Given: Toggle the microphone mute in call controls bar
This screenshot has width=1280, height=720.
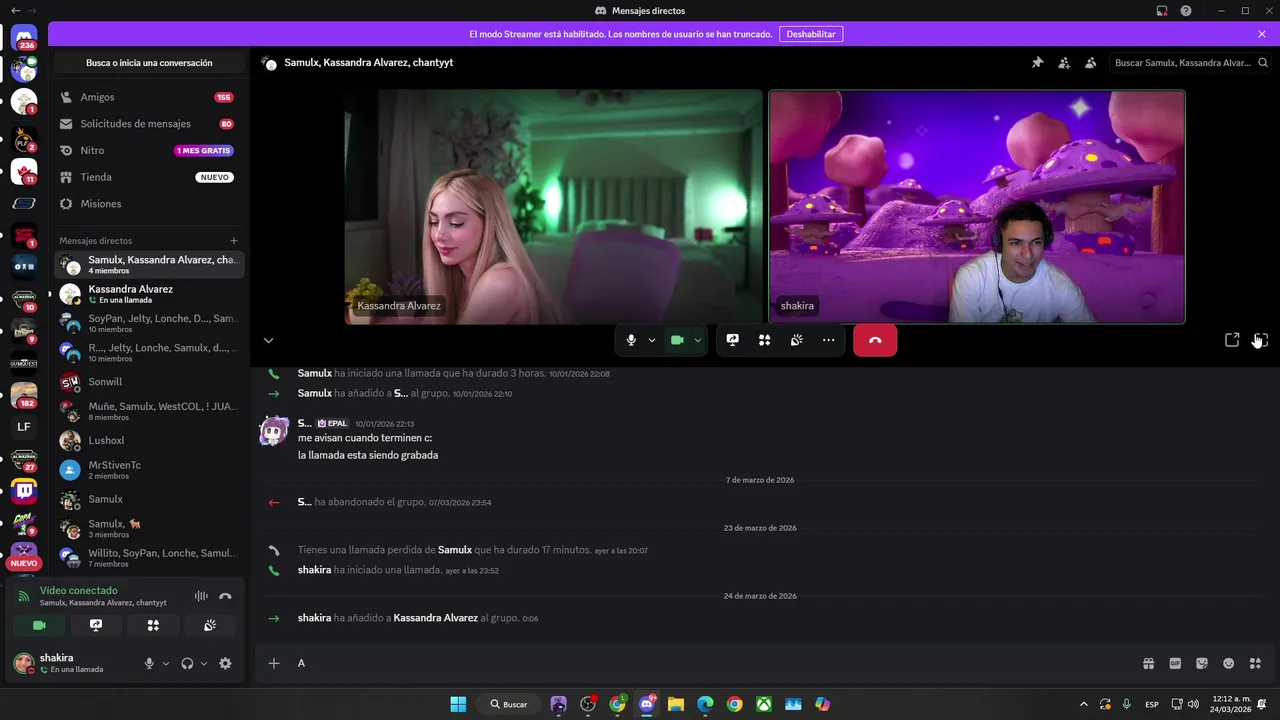Looking at the screenshot, I should [631, 340].
